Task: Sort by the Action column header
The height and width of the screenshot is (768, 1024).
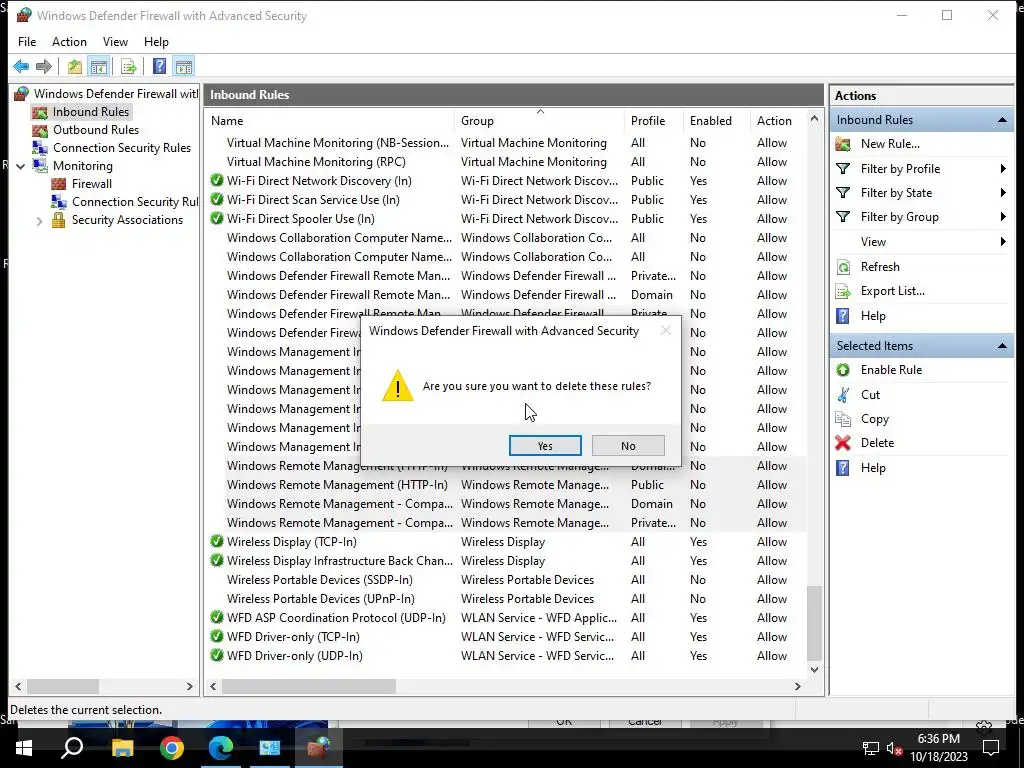Action: click(778, 121)
